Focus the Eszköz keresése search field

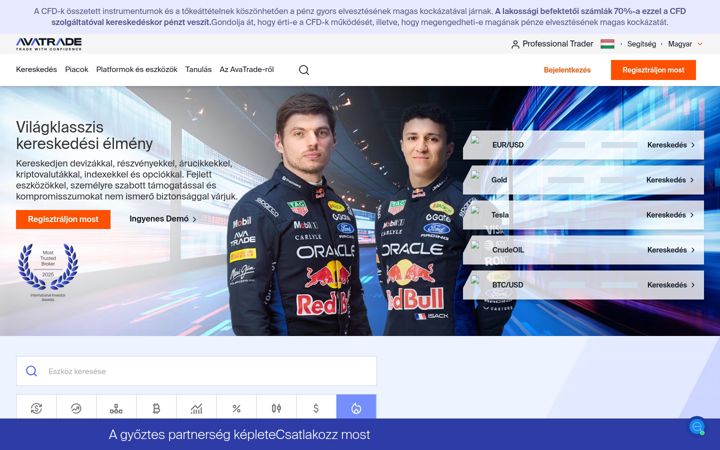pos(197,371)
